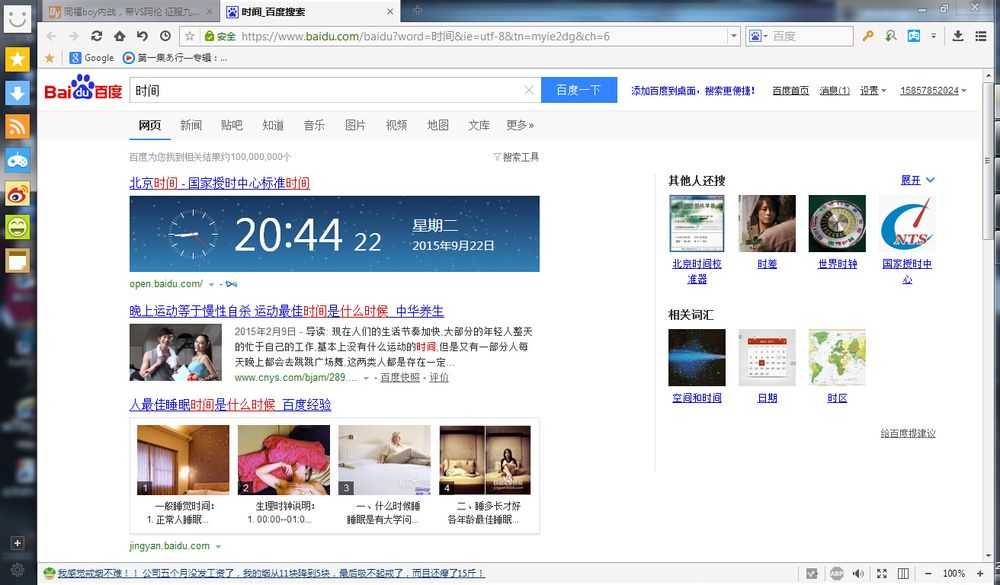The image size is (1000, 585).
Task: Click the 百度首页 link
Action: click(791, 91)
